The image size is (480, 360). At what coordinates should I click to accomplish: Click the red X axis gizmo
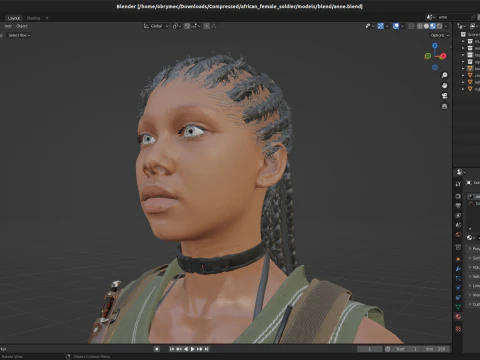point(443,56)
